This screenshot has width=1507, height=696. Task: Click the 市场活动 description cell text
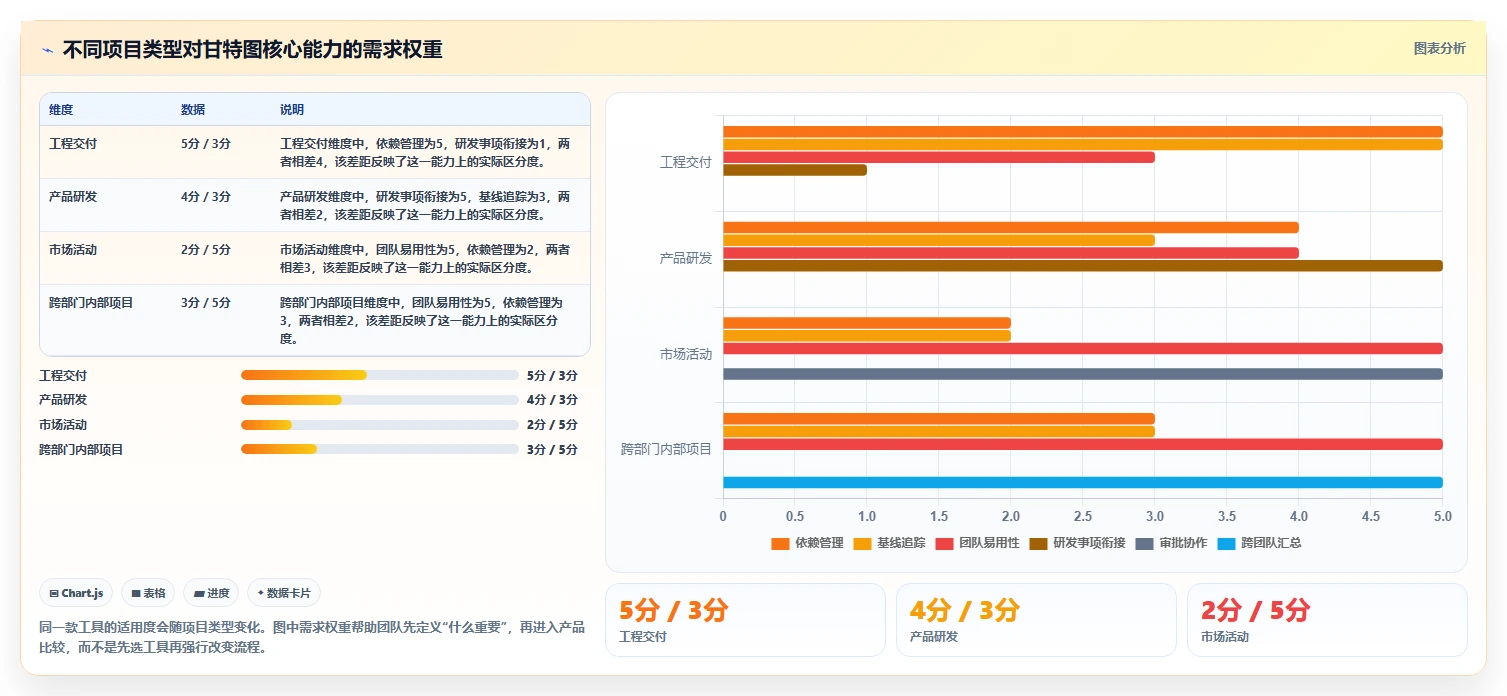pos(426,258)
